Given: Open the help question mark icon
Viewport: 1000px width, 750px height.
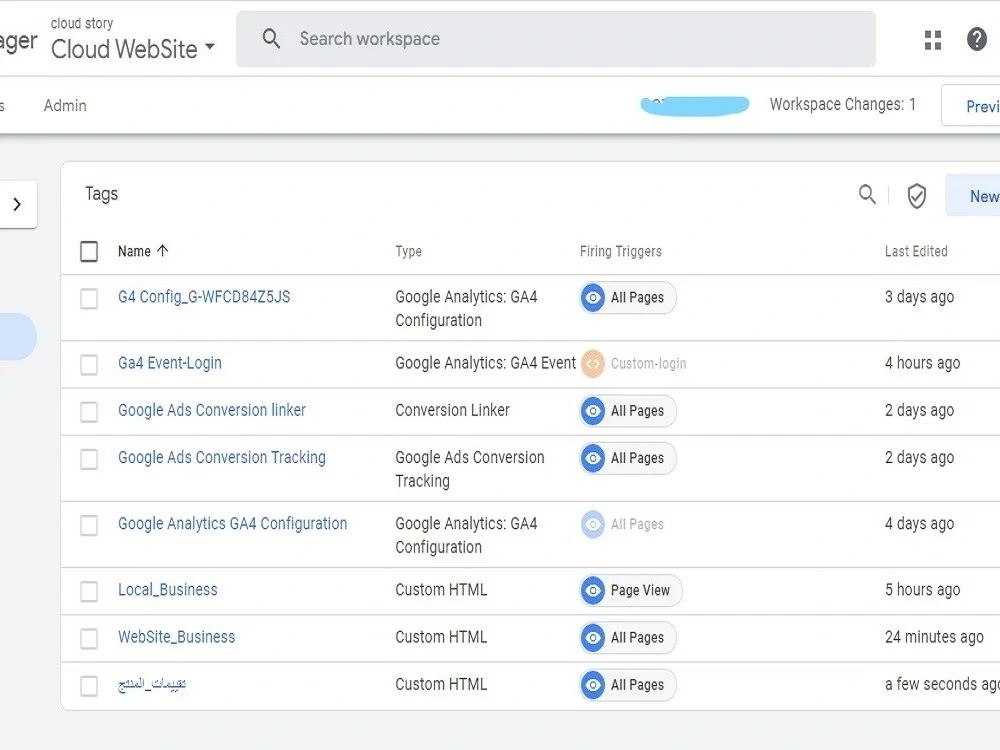Looking at the screenshot, I should click(x=976, y=40).
